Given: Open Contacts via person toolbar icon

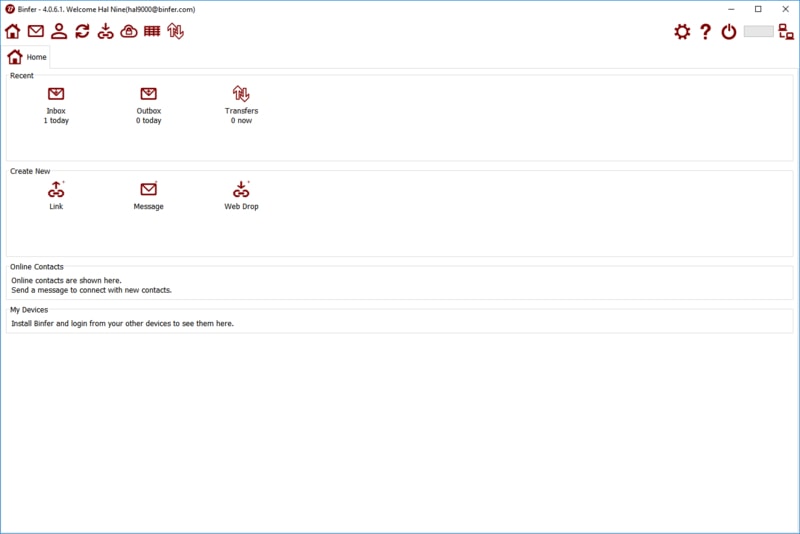Looking at the screenshot, I should pos(59,32).
